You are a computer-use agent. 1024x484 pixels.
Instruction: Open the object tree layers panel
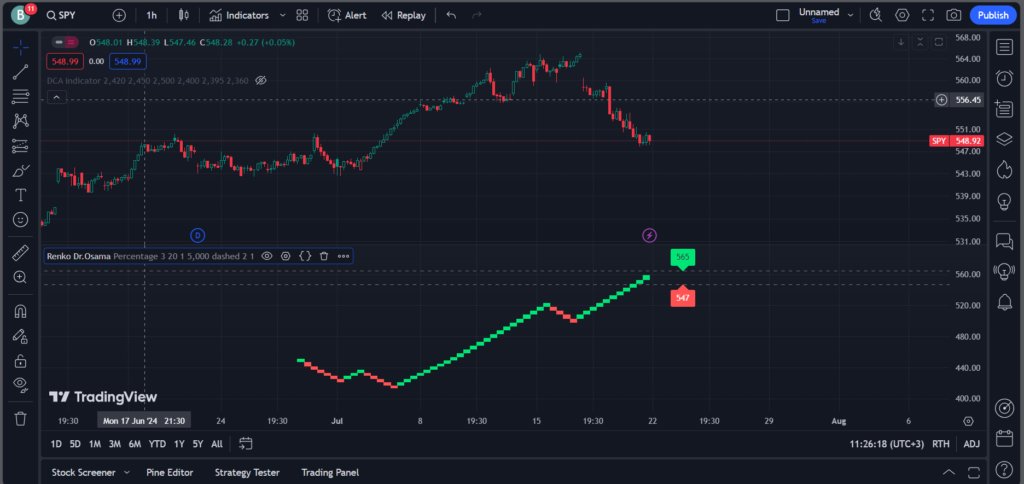pyautogui.click(x=1004, y=139)
